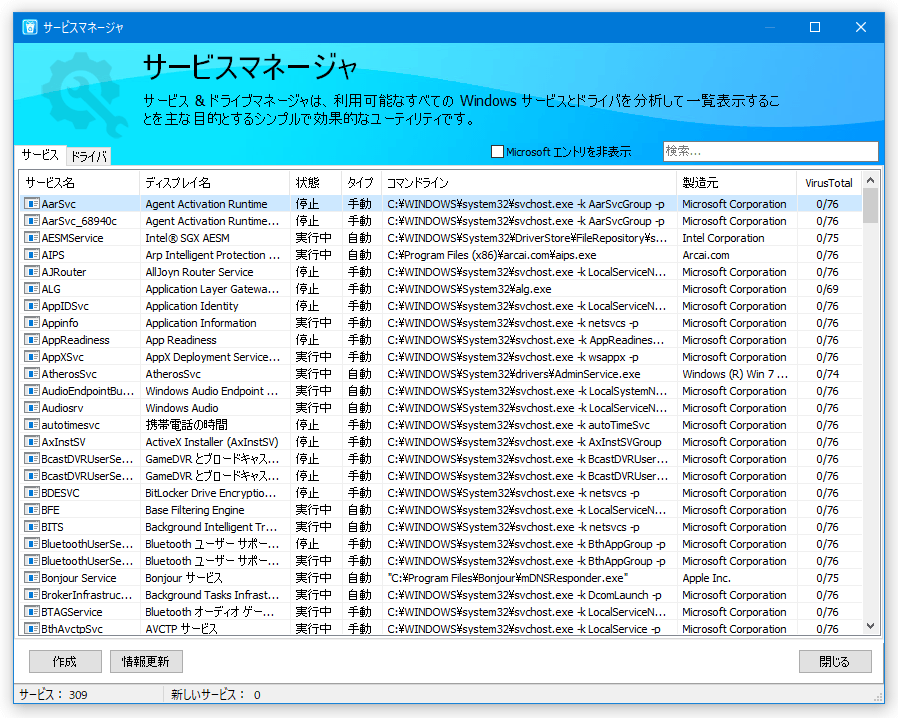Click the Windows (R) Win 7 manufacturer cell
This screenshot has width=898, height=718.
[x=735, y=374]
